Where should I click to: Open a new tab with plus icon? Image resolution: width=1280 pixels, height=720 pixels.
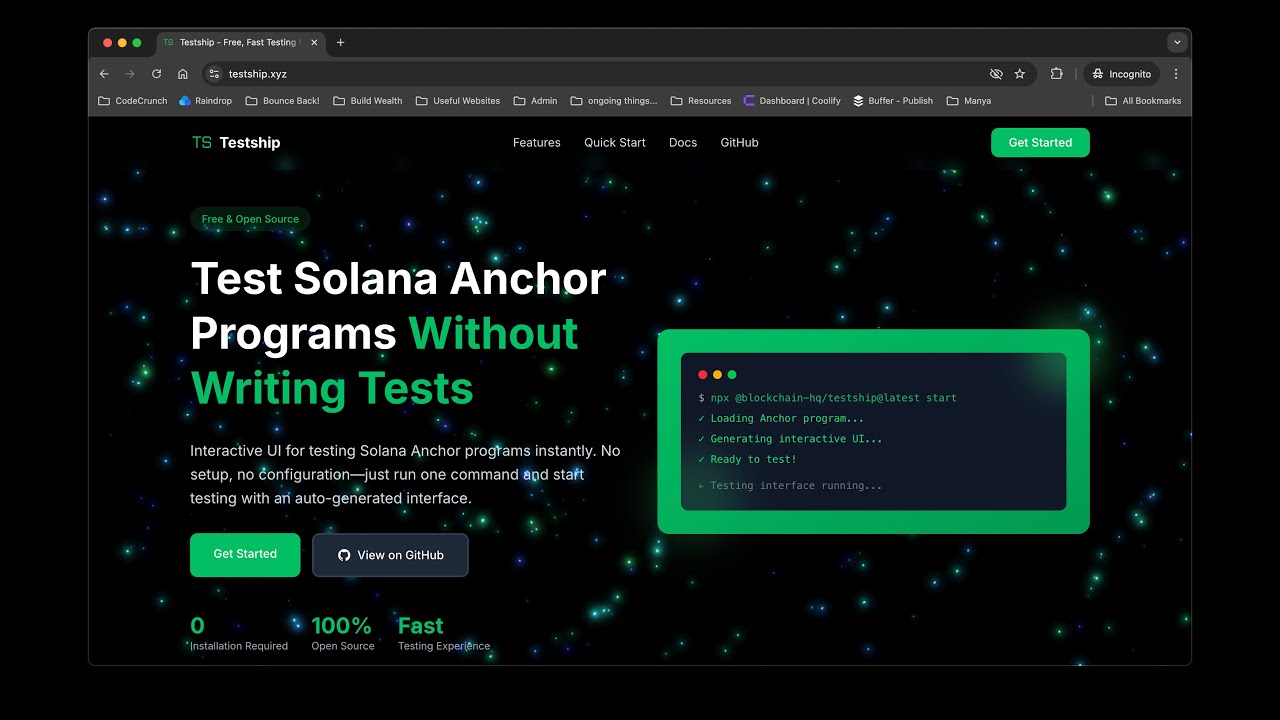(x=341, y=43)
